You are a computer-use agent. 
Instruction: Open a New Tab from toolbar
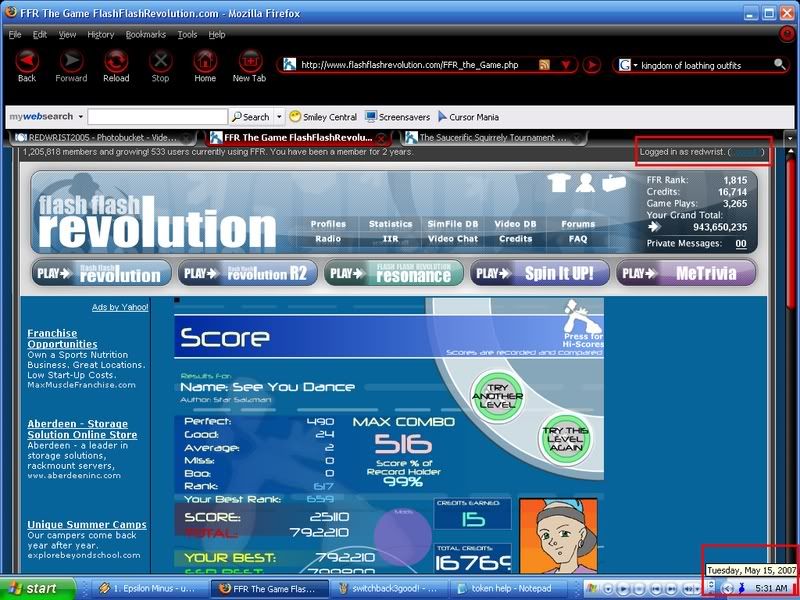click(249, 63)
